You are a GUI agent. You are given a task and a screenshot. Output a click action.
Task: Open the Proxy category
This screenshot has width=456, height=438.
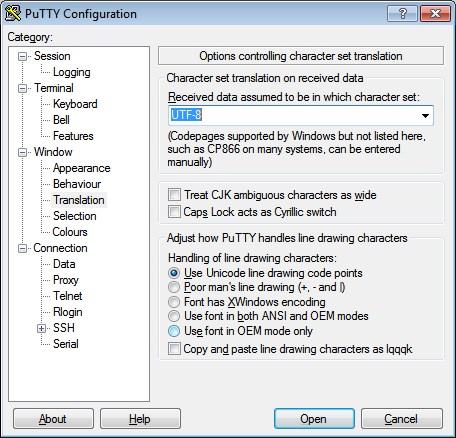[x=66, y=280]
